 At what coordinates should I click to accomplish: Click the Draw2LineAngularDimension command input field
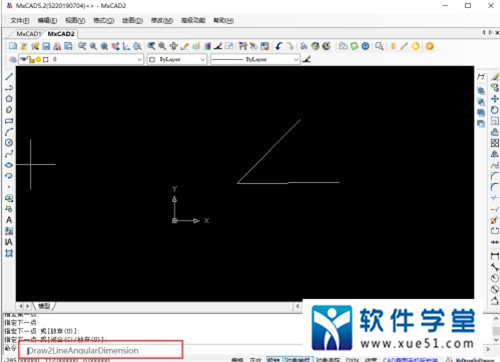click(x=100, y=350)
